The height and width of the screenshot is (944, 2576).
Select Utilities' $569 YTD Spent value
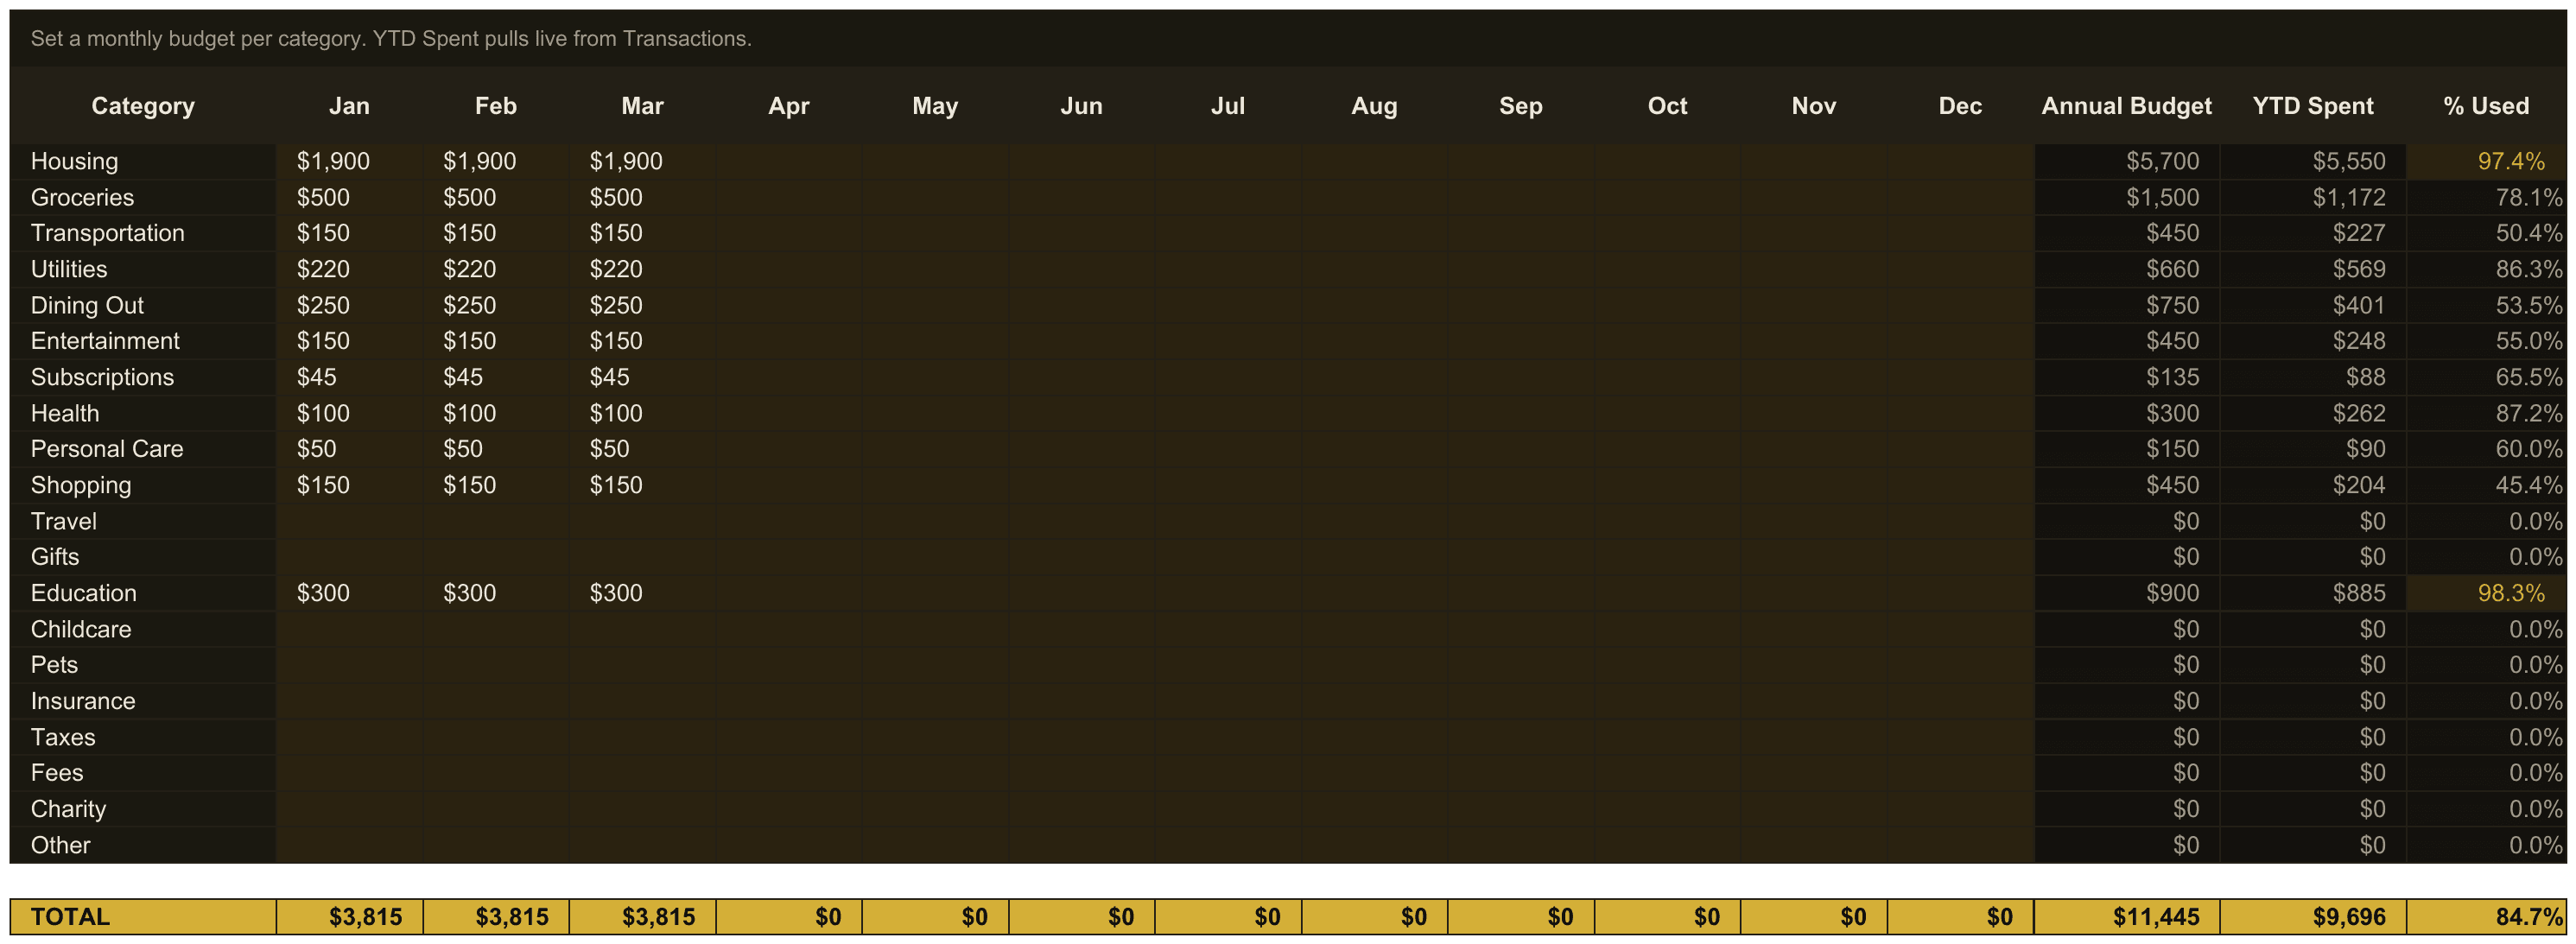2359,269
